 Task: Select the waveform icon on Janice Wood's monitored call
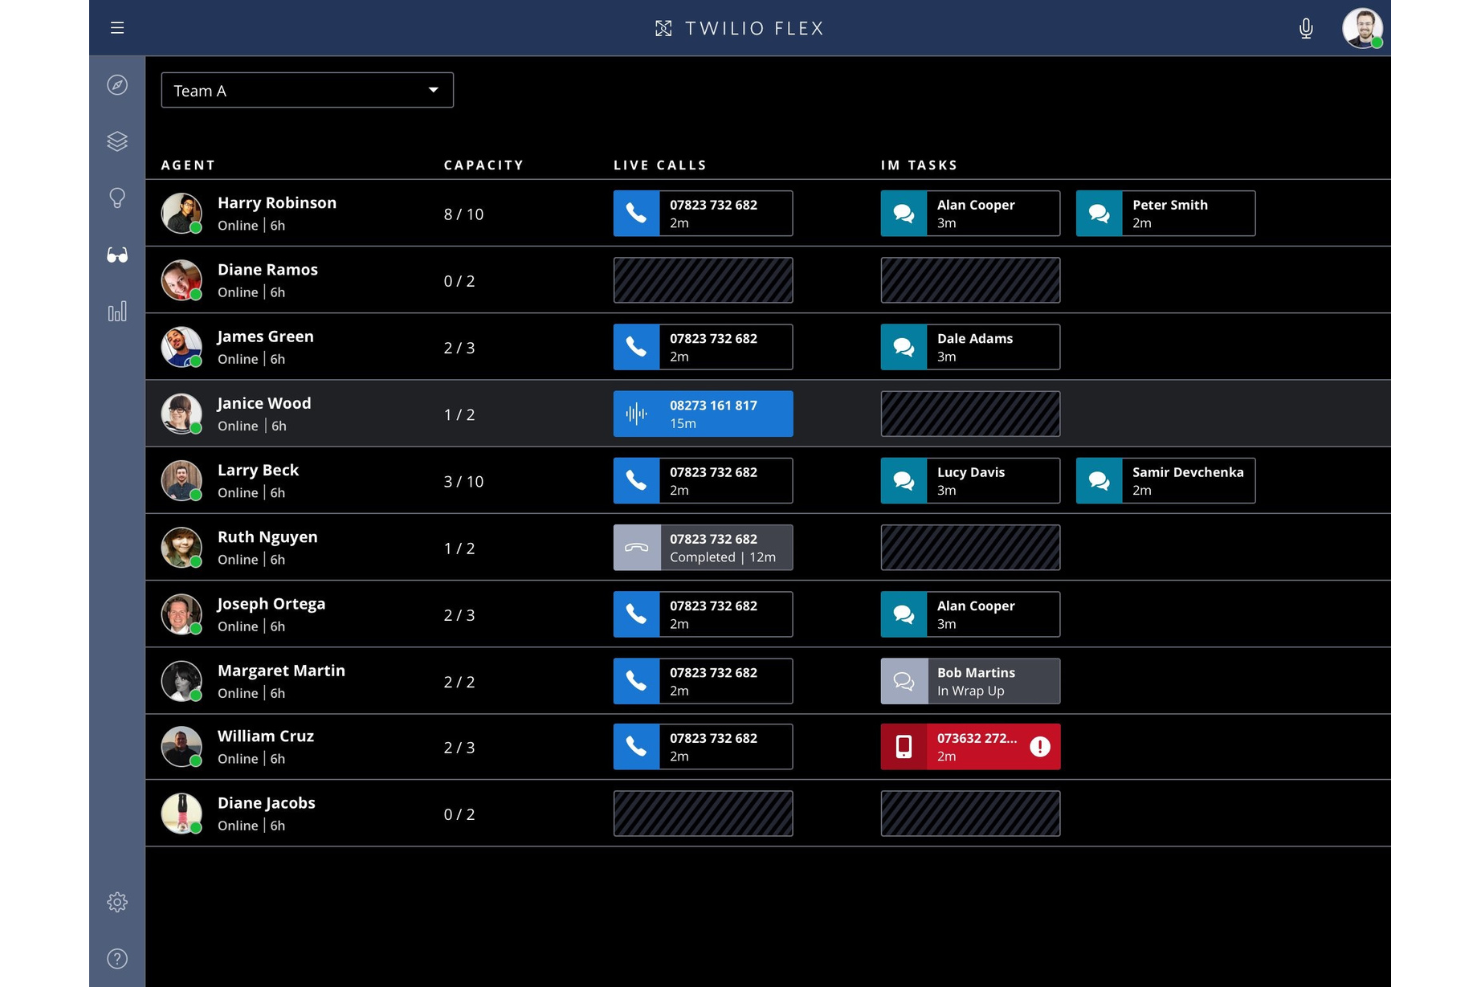(x=637, y=413)
